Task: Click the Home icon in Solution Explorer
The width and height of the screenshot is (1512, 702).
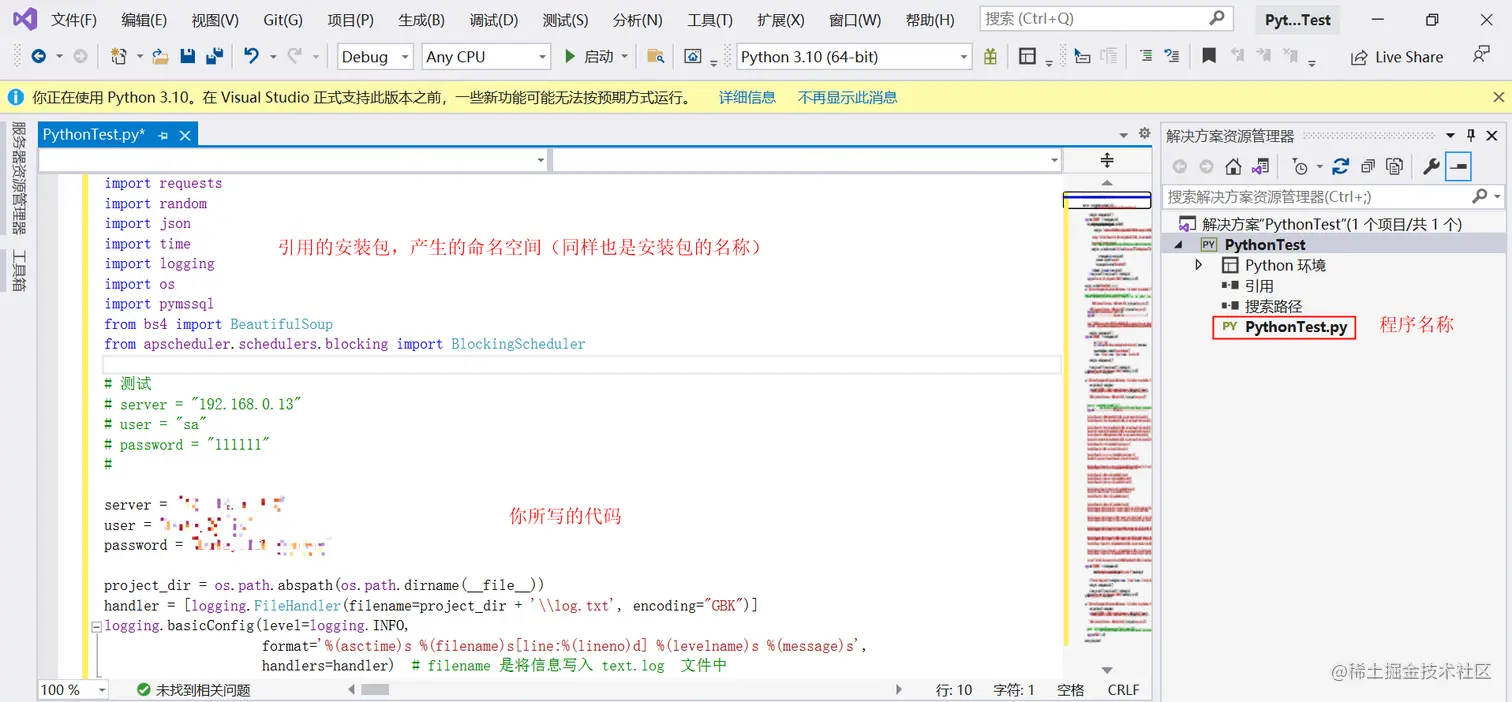Action: click(x=1234, y=167)
